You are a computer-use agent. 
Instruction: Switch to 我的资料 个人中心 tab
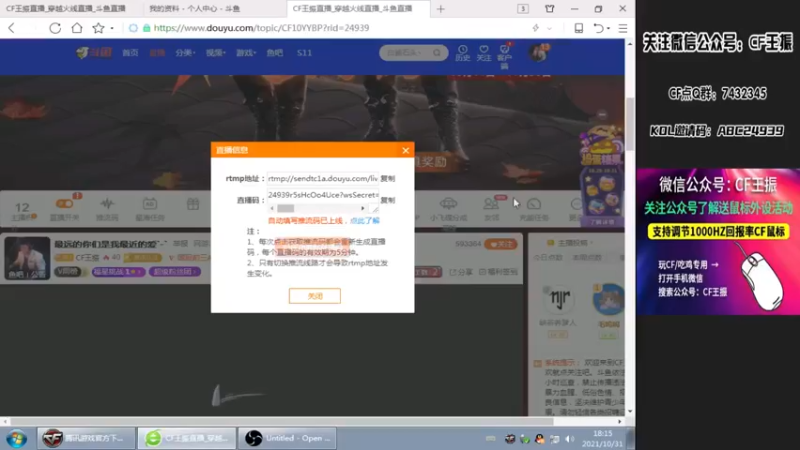tap(194, 9)
